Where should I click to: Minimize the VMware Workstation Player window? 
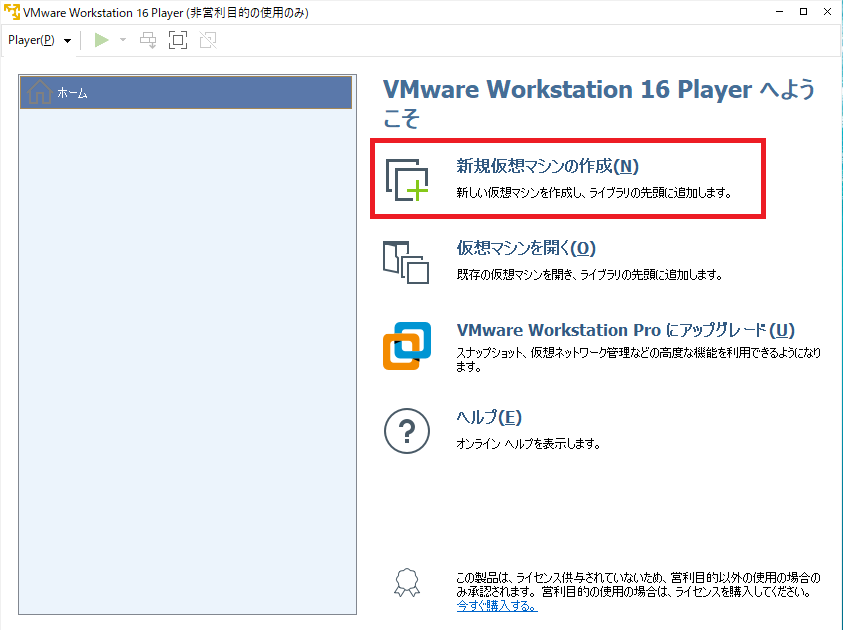click(x=780, y=12)
